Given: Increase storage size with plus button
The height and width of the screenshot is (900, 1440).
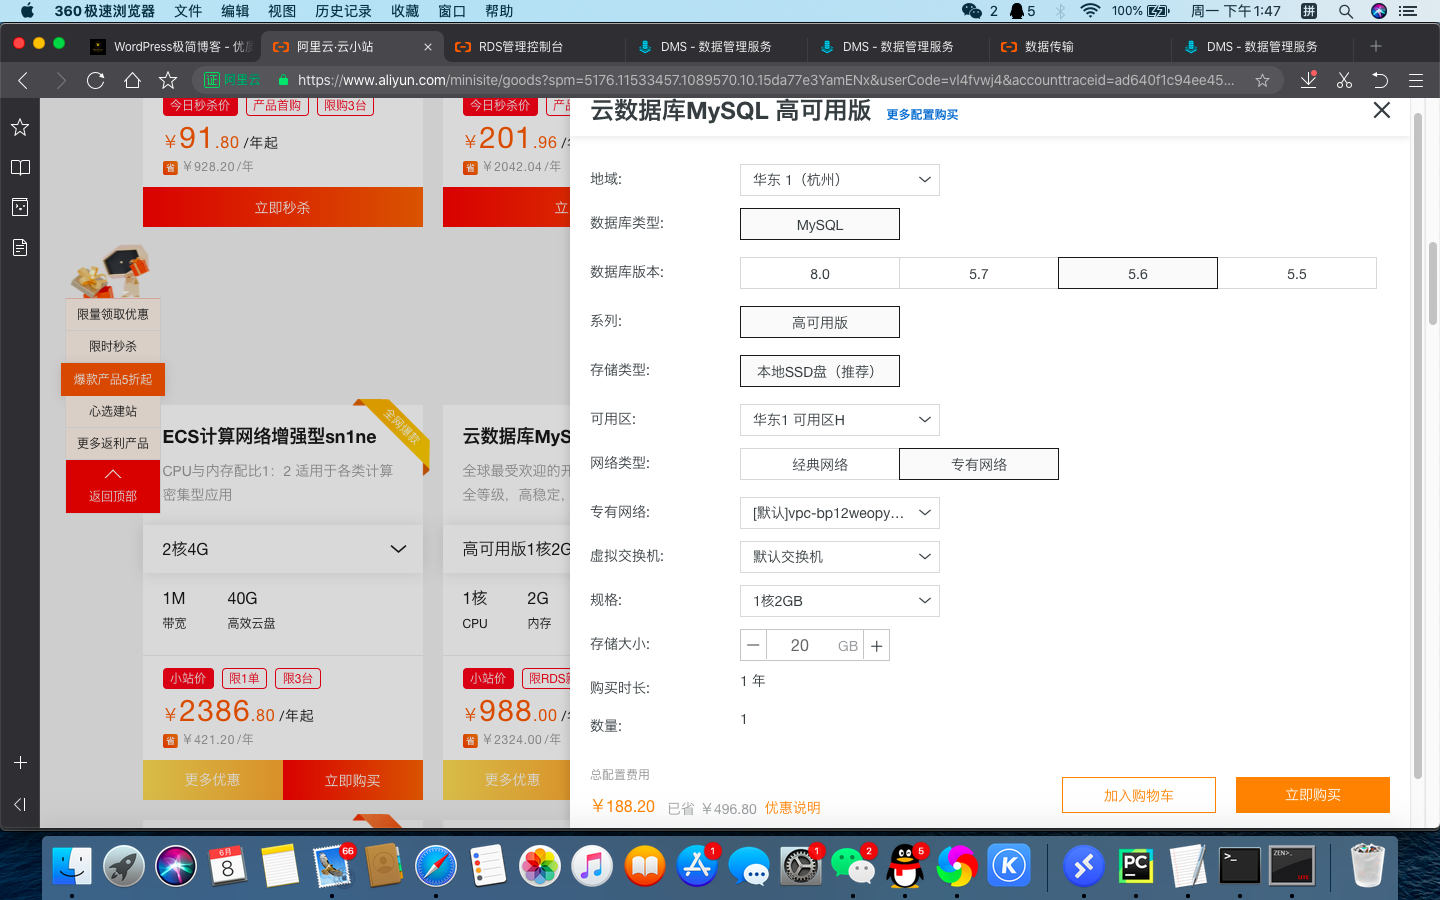Looking at the screenshot, I should click(876, 645).
